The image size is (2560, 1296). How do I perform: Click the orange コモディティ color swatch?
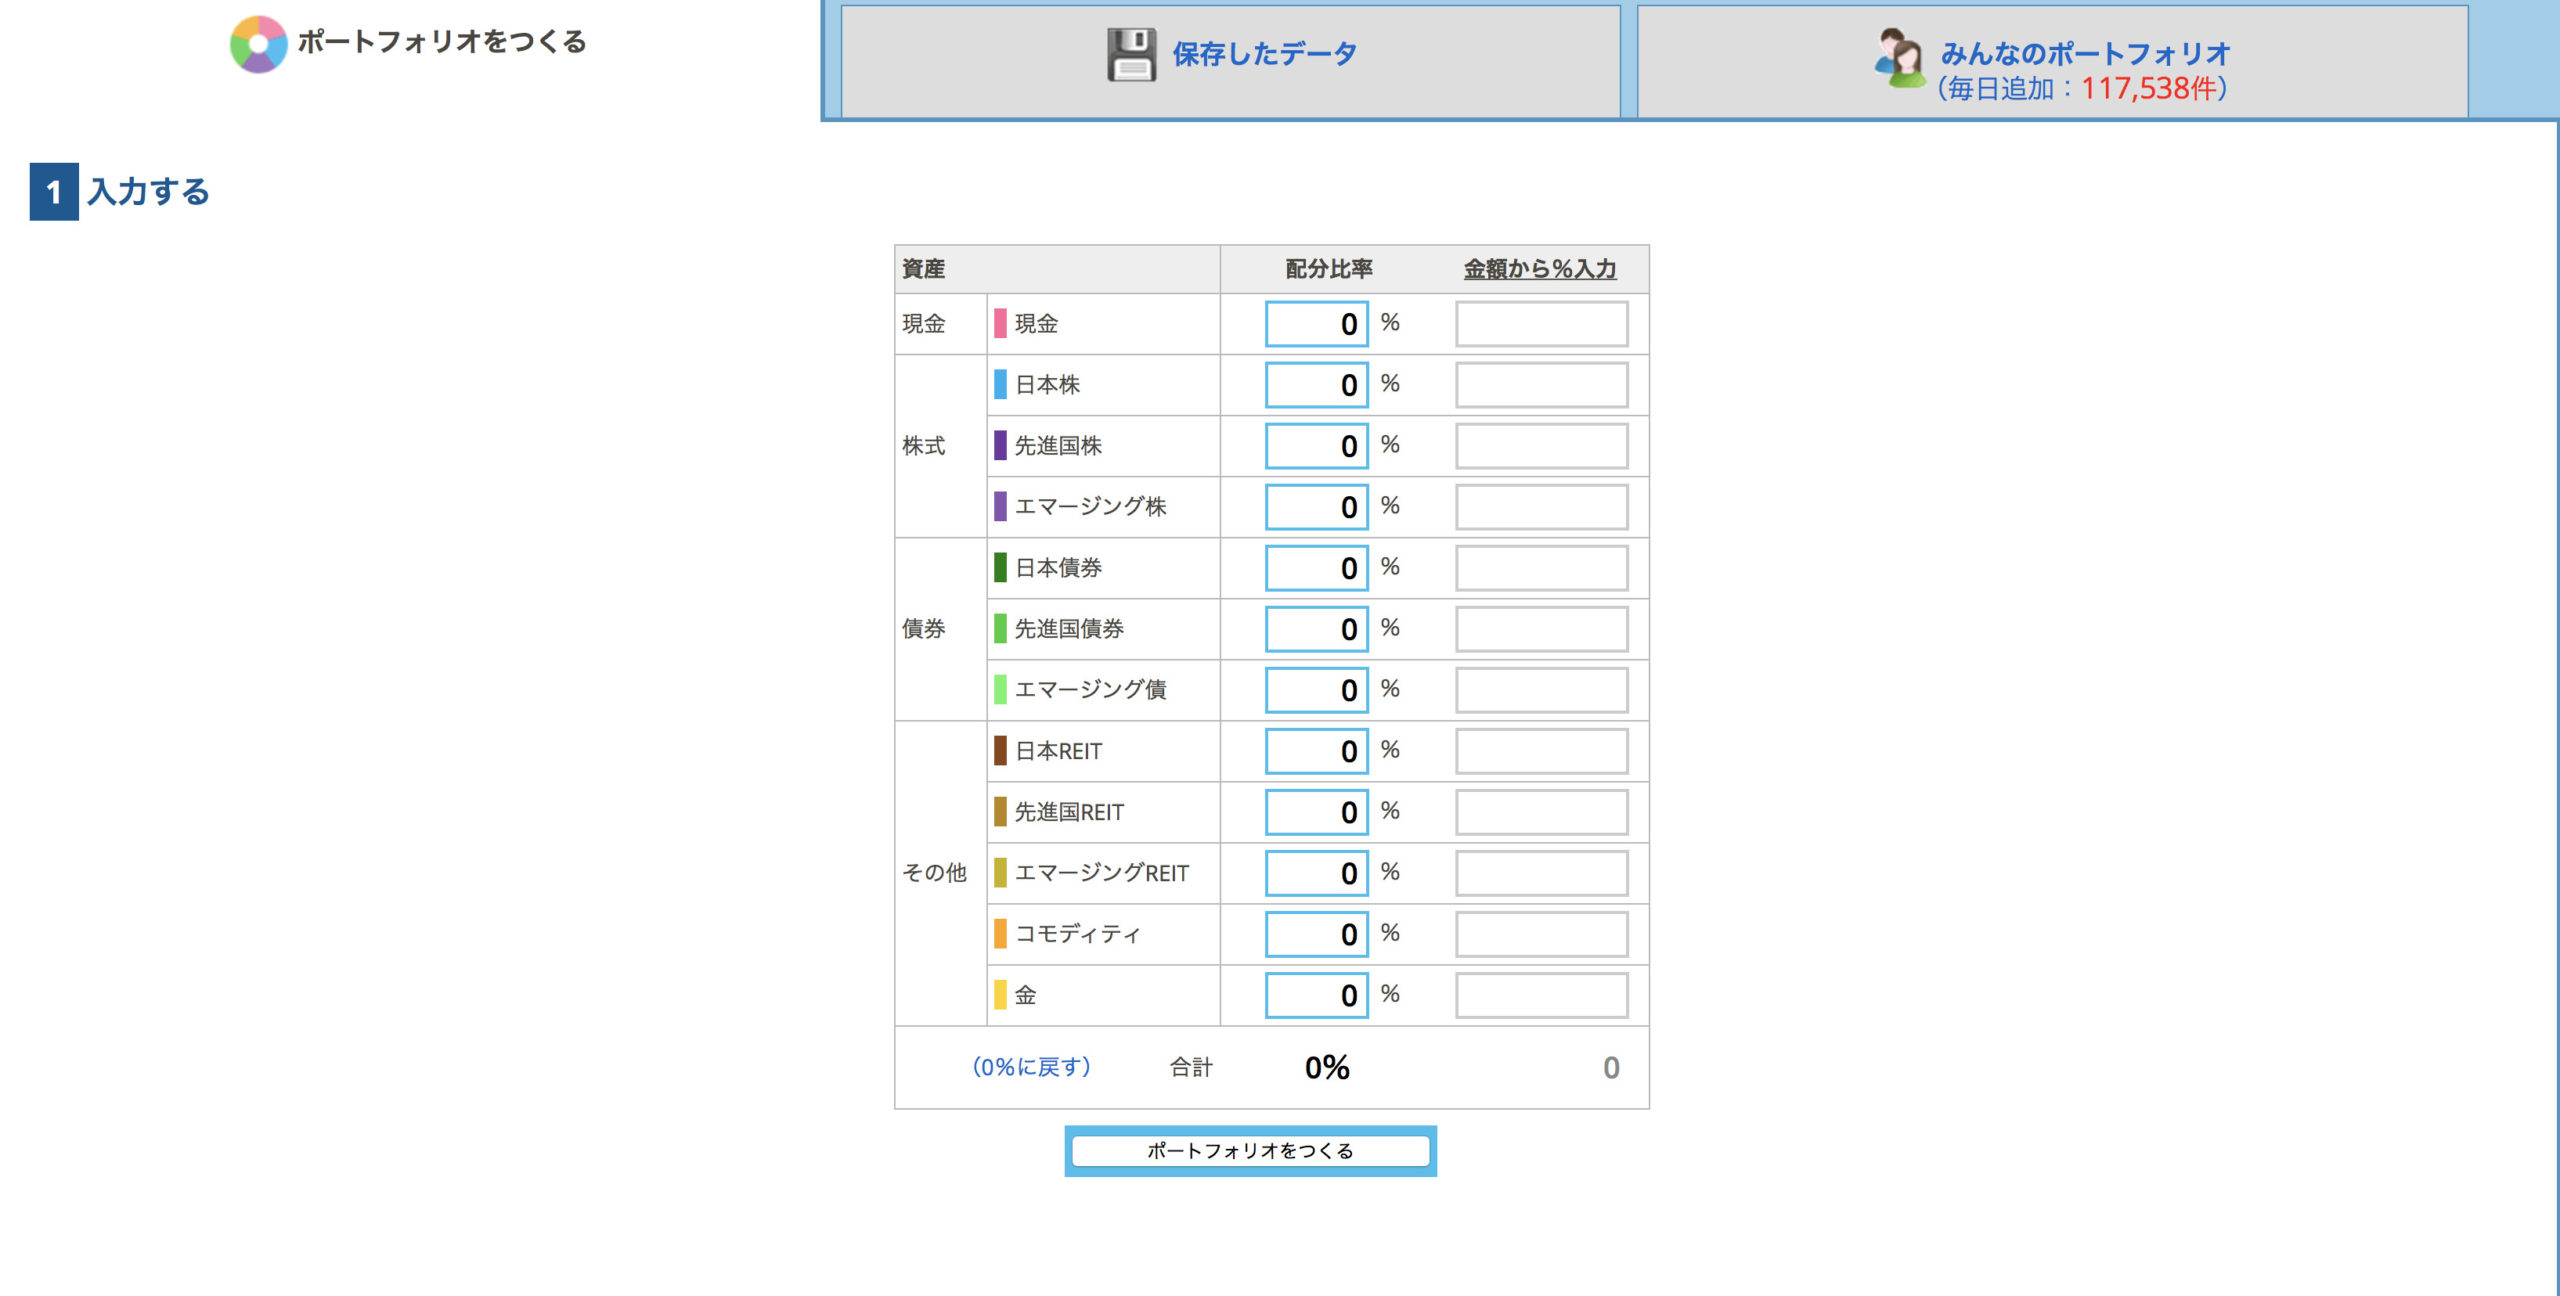(1000, 934)
